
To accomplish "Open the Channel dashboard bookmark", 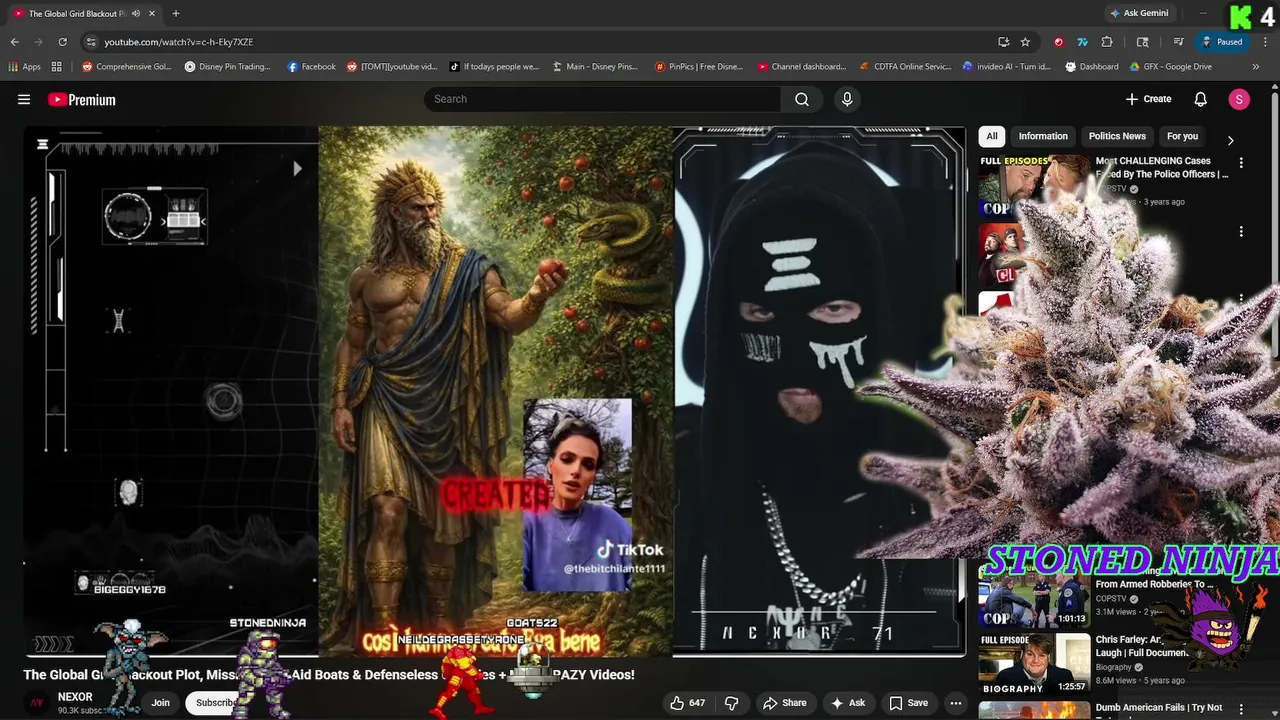I will coord(801,67).
